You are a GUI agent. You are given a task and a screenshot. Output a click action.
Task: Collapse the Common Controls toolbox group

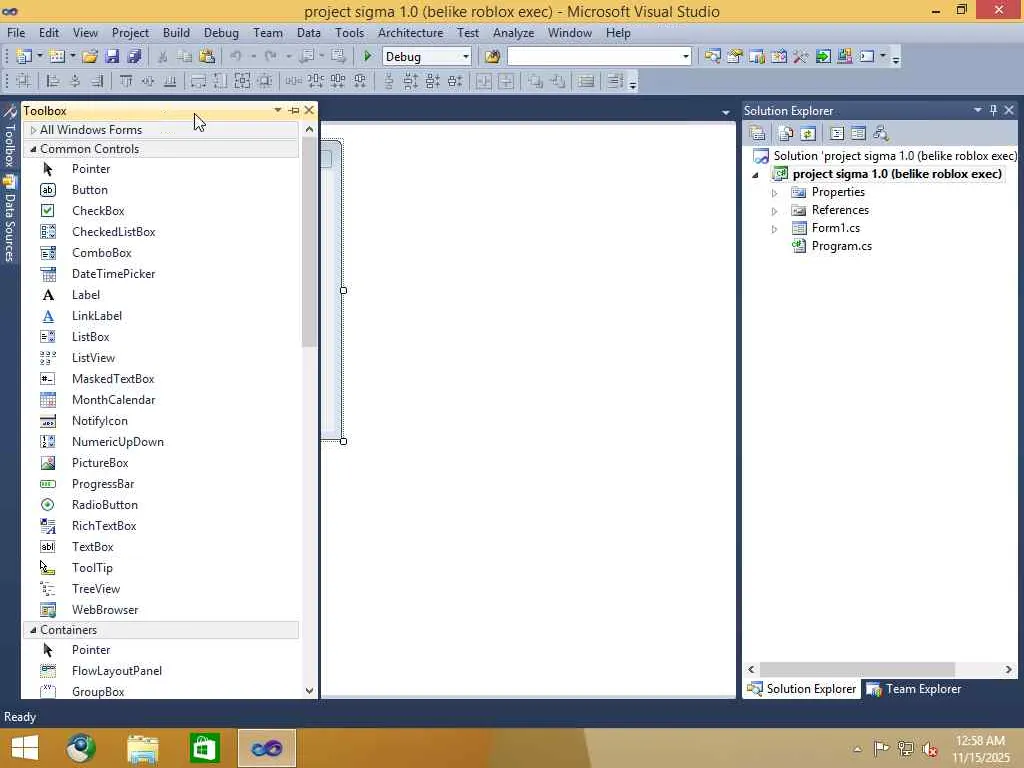tap(33, 149)
